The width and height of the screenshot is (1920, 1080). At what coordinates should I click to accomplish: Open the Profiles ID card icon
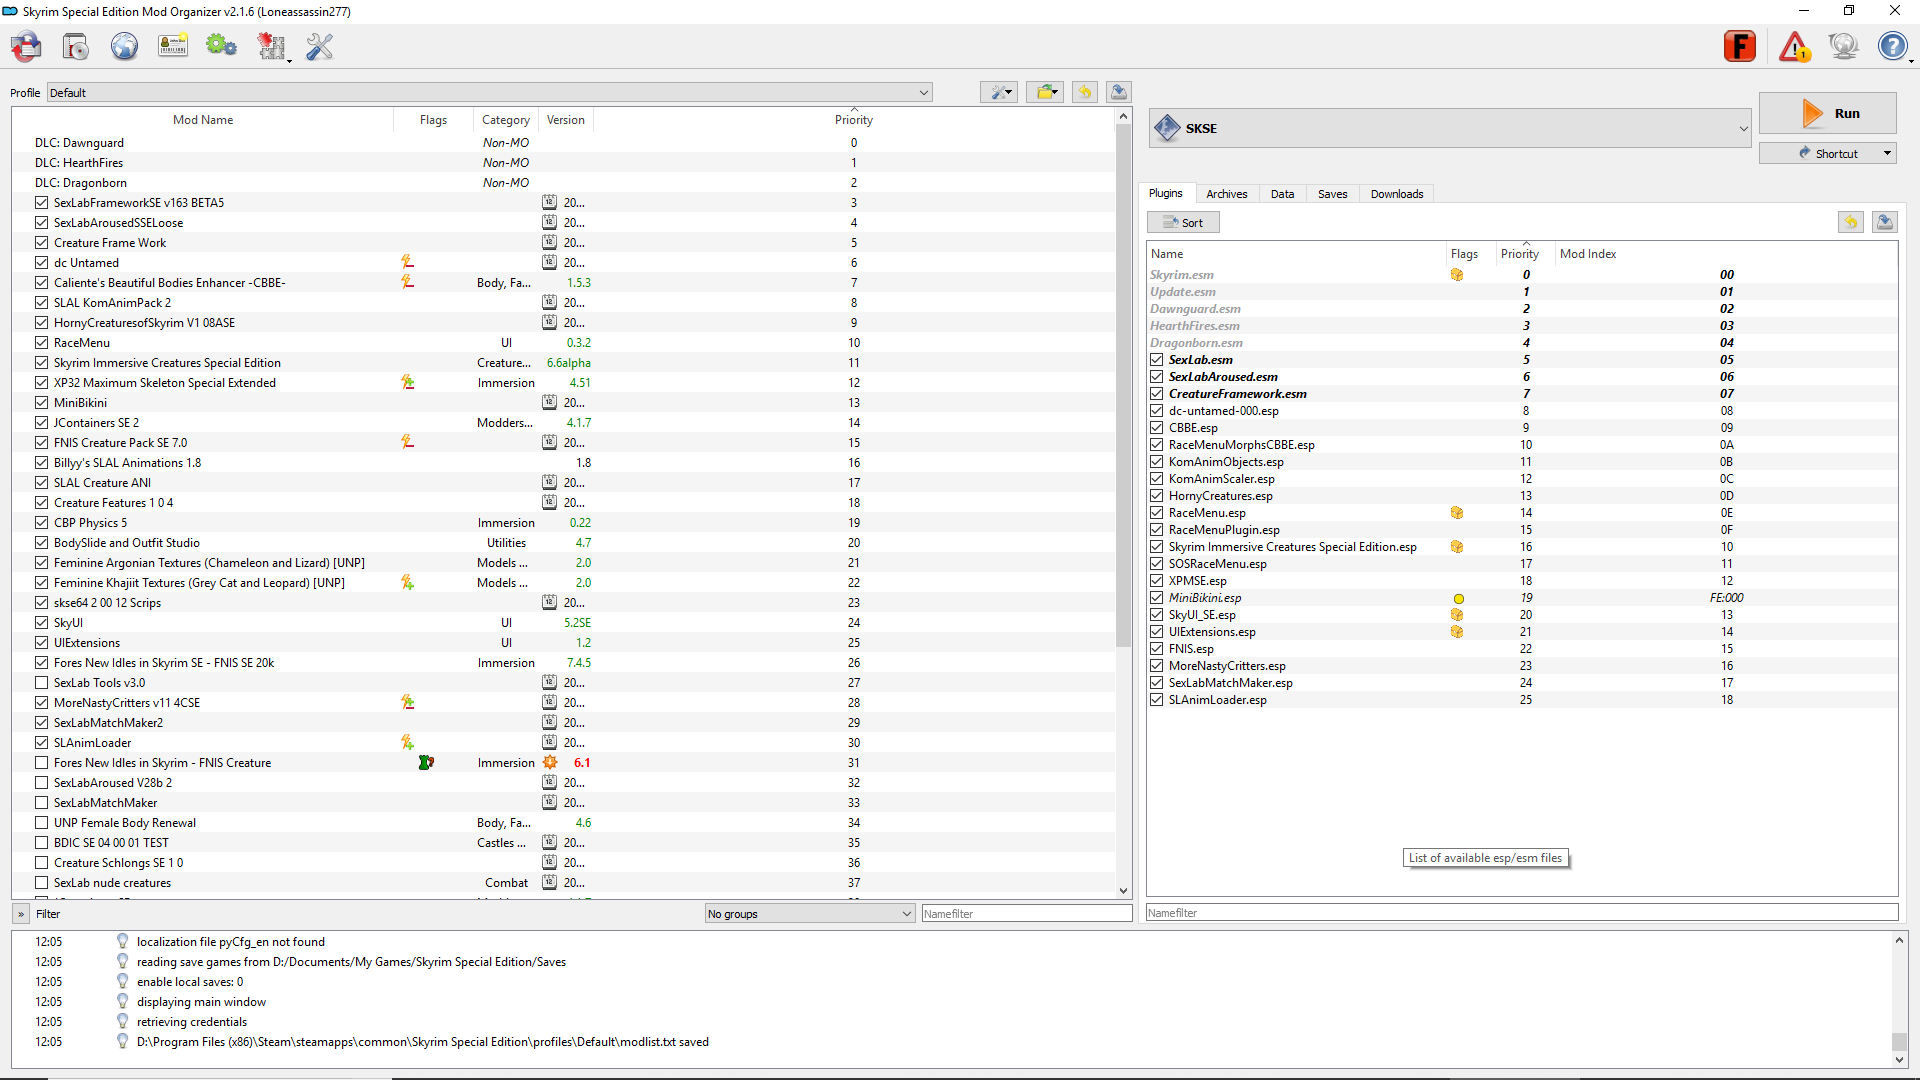(x=173, y=46)
